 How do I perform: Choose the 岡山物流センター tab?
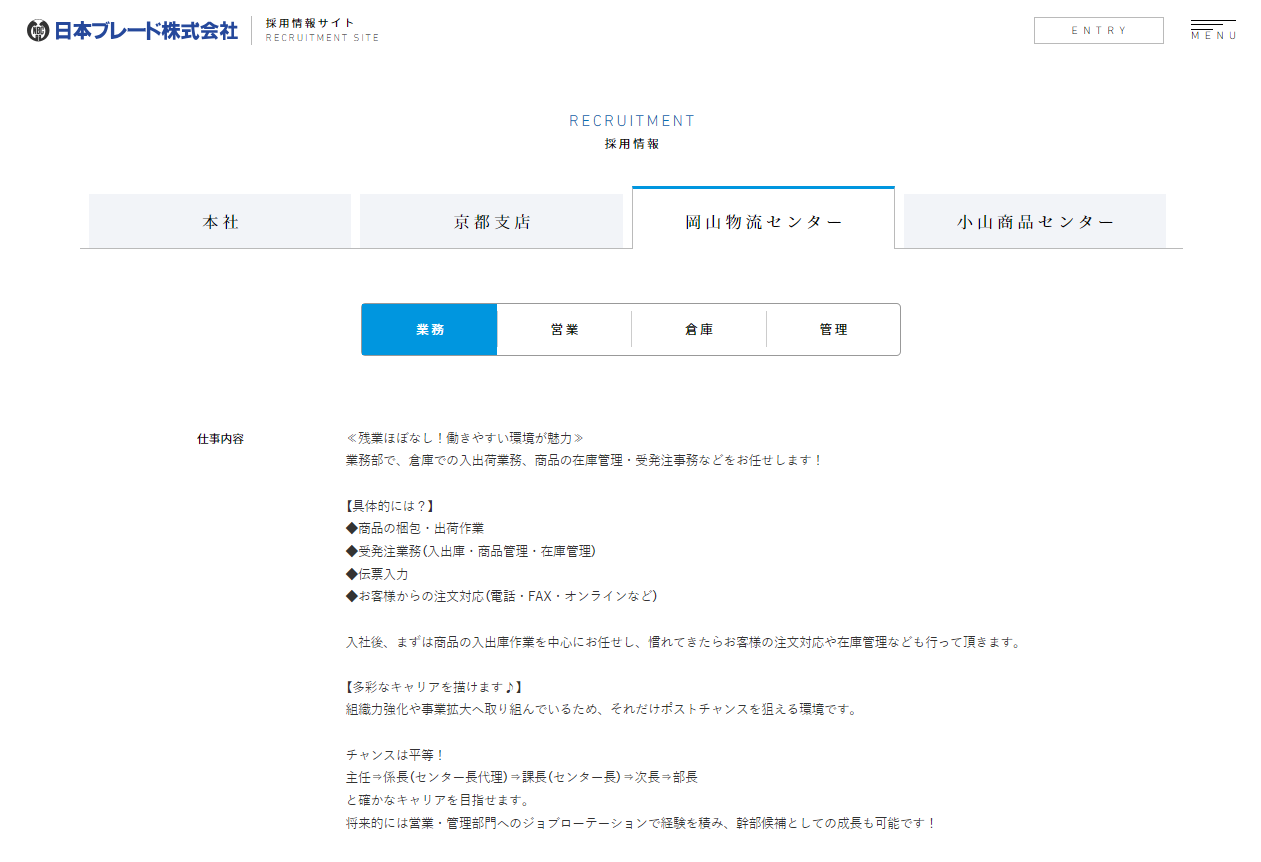[x=763, y=221]
